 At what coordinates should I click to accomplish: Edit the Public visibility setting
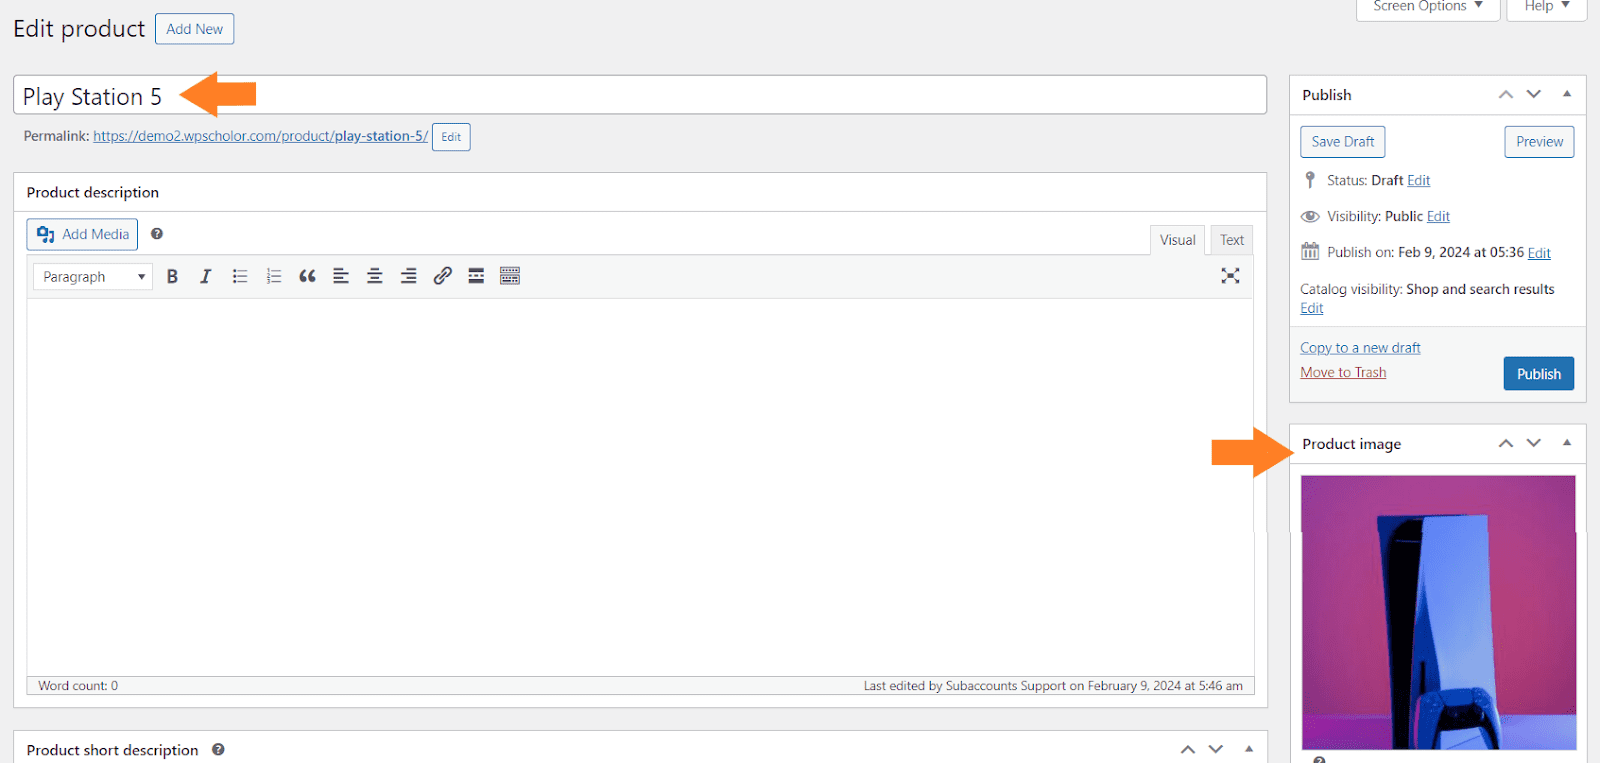coord(1438,217)
